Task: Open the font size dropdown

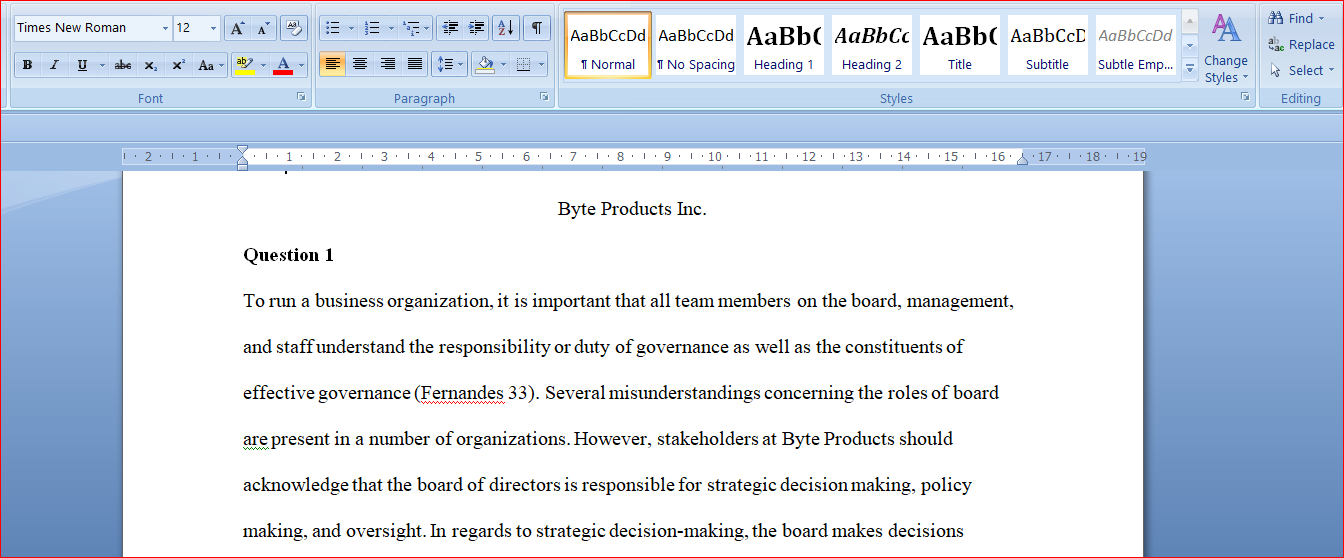Action: click(x=213, y=28)
